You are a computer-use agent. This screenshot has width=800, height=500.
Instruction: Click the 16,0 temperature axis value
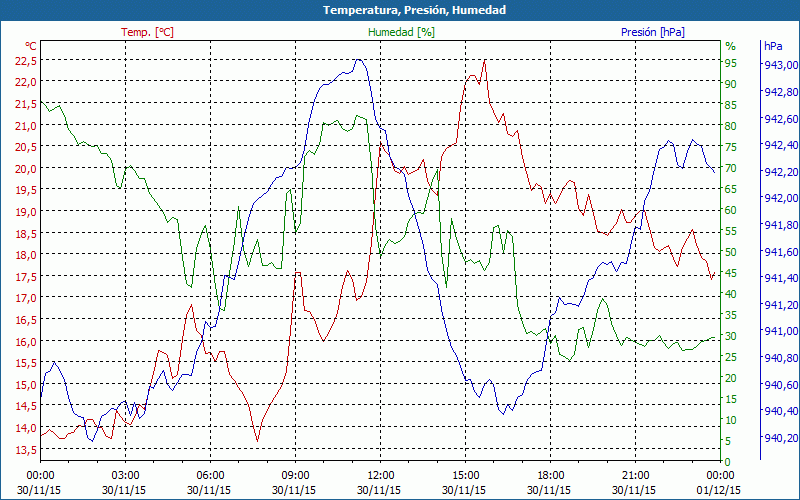tap(26, 341)
